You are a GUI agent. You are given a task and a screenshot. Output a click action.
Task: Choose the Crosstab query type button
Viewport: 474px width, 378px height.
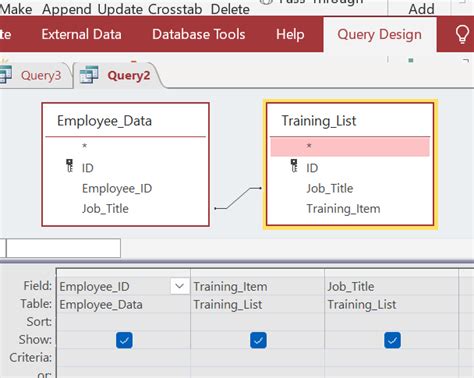tap(175, 9)
